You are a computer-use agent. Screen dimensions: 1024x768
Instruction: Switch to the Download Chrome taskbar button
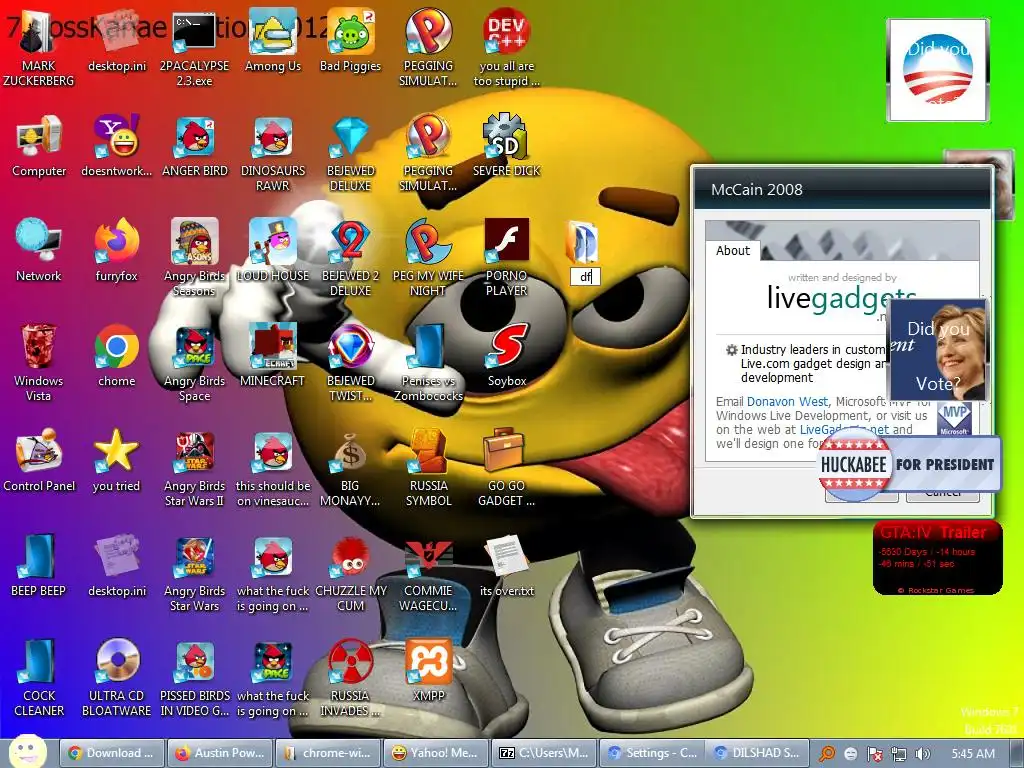tap(112, 753)
